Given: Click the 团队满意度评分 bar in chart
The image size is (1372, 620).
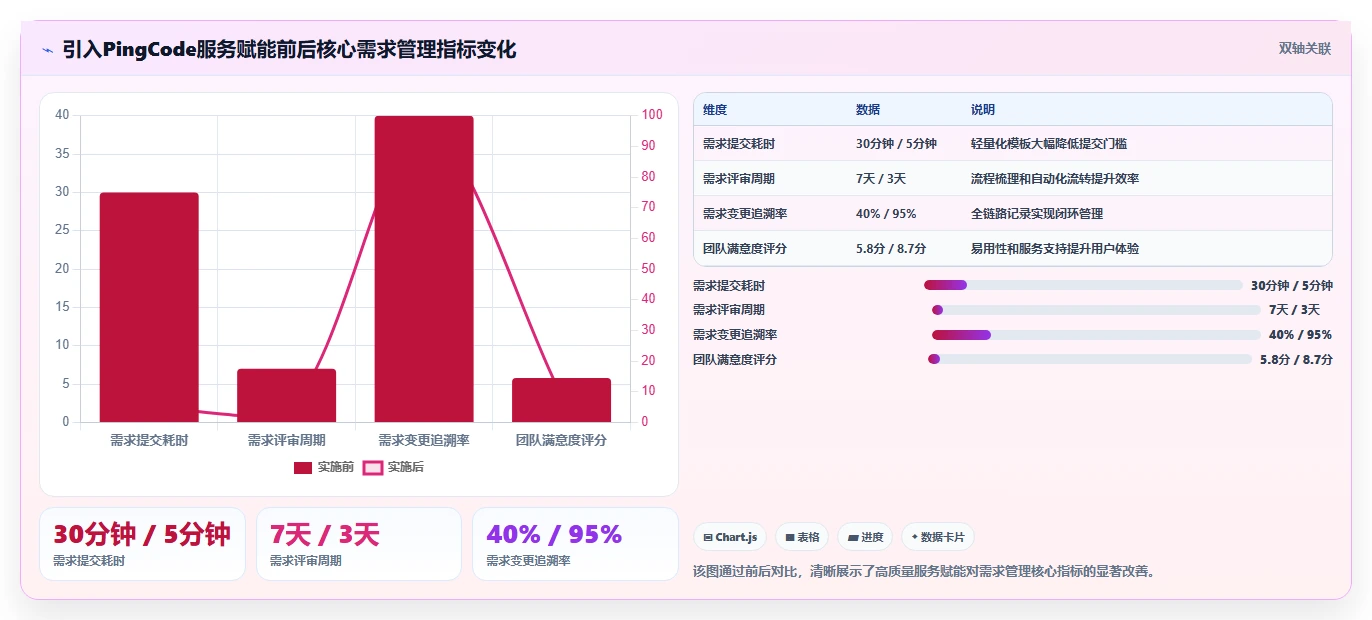Looking at the screenshot, I should (561, 400).
